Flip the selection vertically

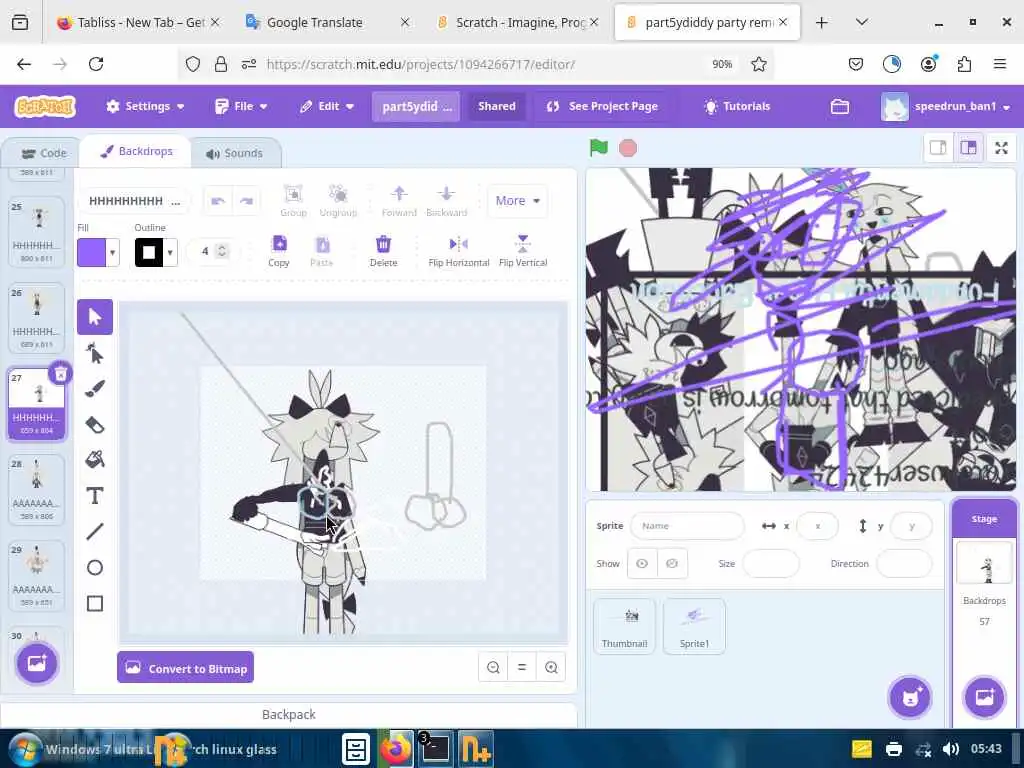click(x=522, y=251)
